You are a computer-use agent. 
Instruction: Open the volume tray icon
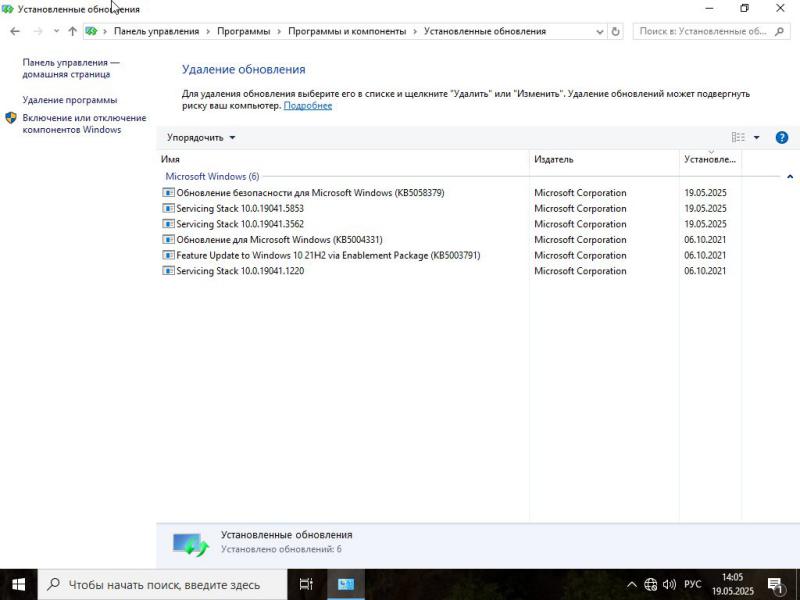669,585
